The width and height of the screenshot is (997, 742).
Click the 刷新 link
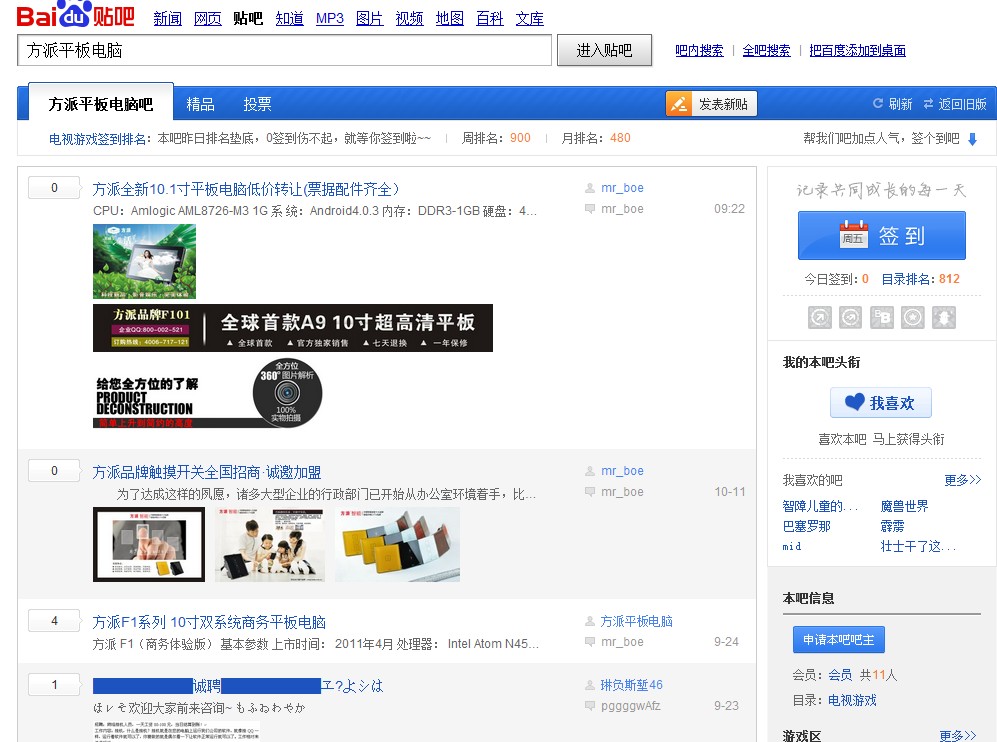[x=900, y=104]
